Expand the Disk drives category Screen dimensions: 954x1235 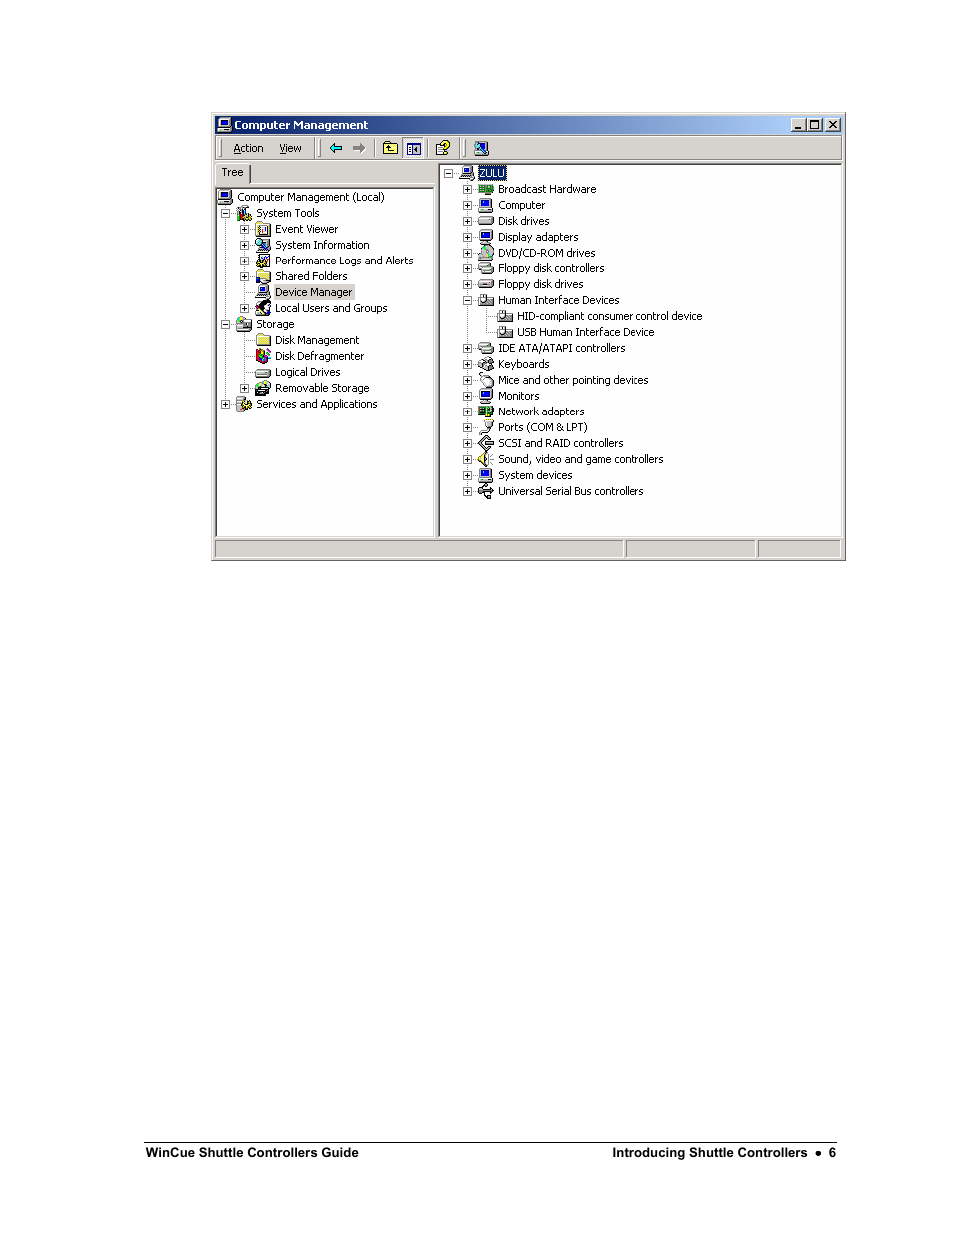467,221
